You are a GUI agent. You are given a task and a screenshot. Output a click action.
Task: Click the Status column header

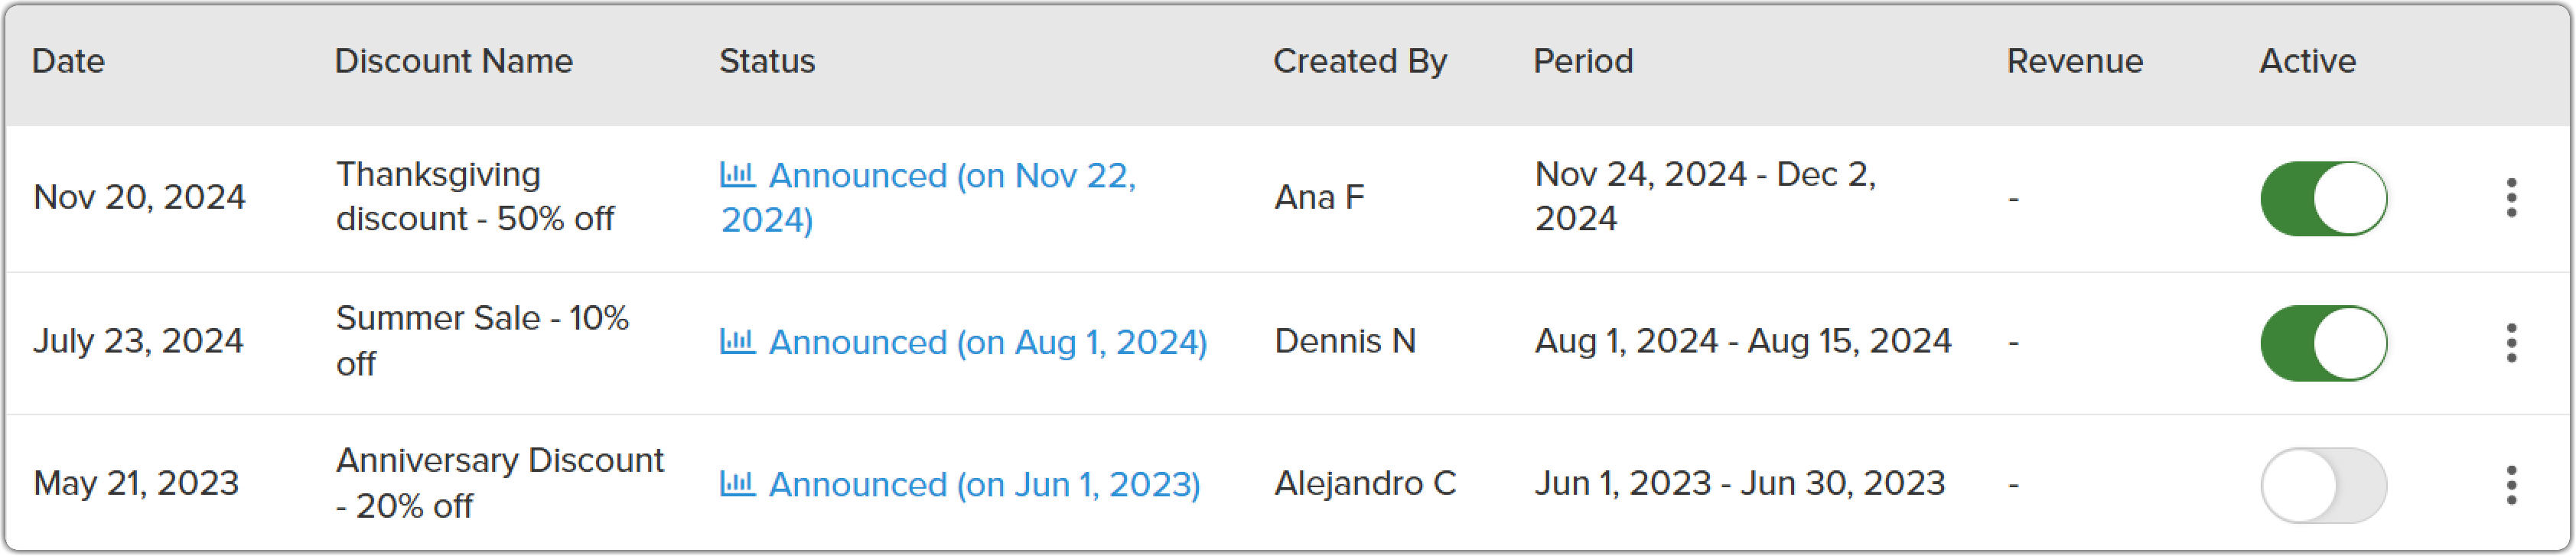[767, 61]
